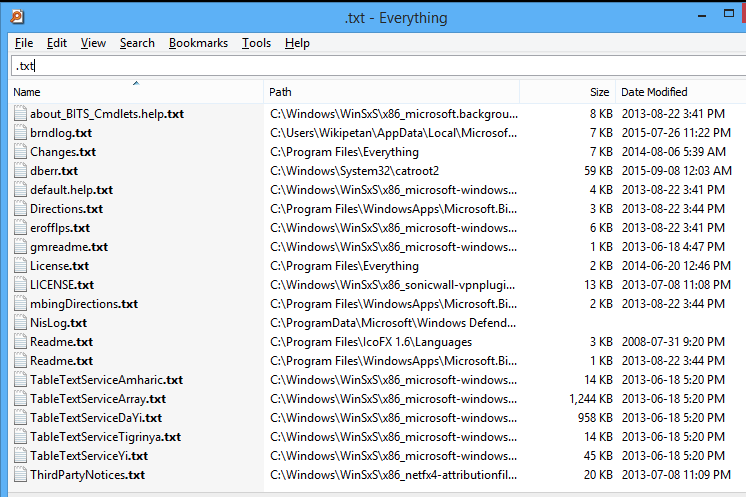This screenshot has width=746, height=497.
Task: Select the file icon next to Changes.txt
Action: [x=20, y=152]
